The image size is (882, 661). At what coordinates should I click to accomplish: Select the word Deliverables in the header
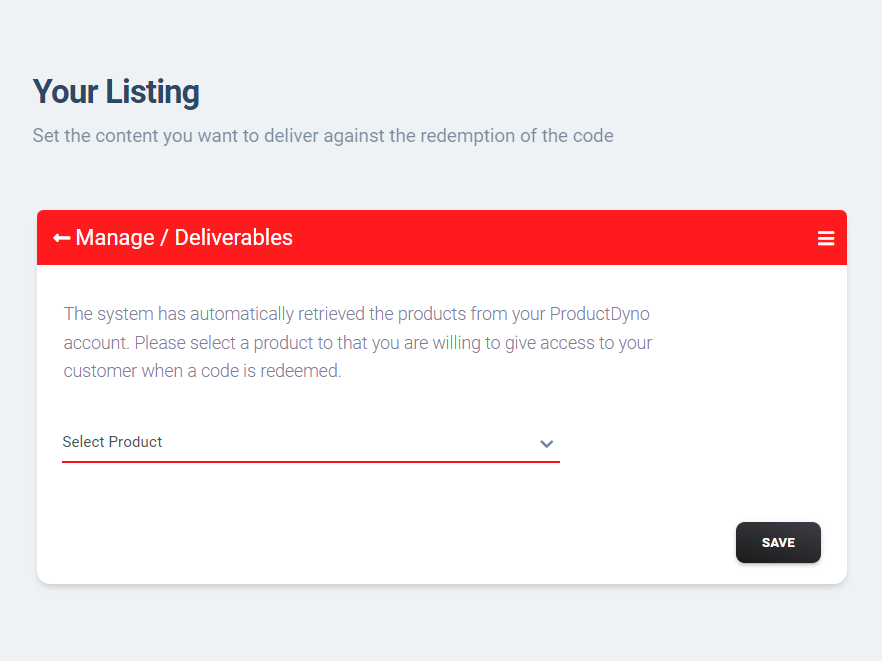pyautogui.click(x=233, y=238)
